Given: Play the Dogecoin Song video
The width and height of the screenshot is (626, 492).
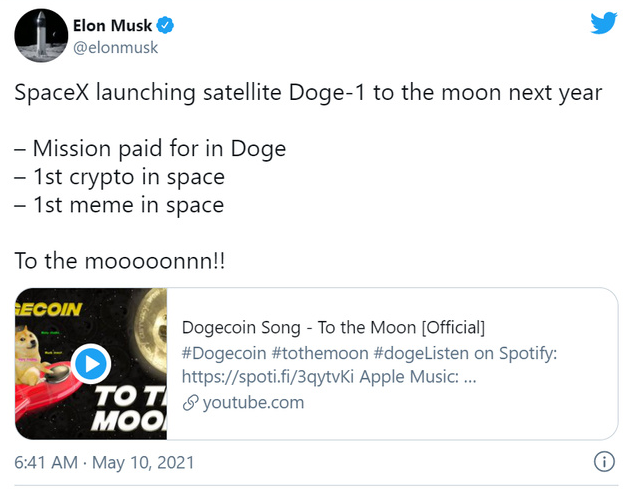Looking at the screenshot, I should [x=93, y=364].
